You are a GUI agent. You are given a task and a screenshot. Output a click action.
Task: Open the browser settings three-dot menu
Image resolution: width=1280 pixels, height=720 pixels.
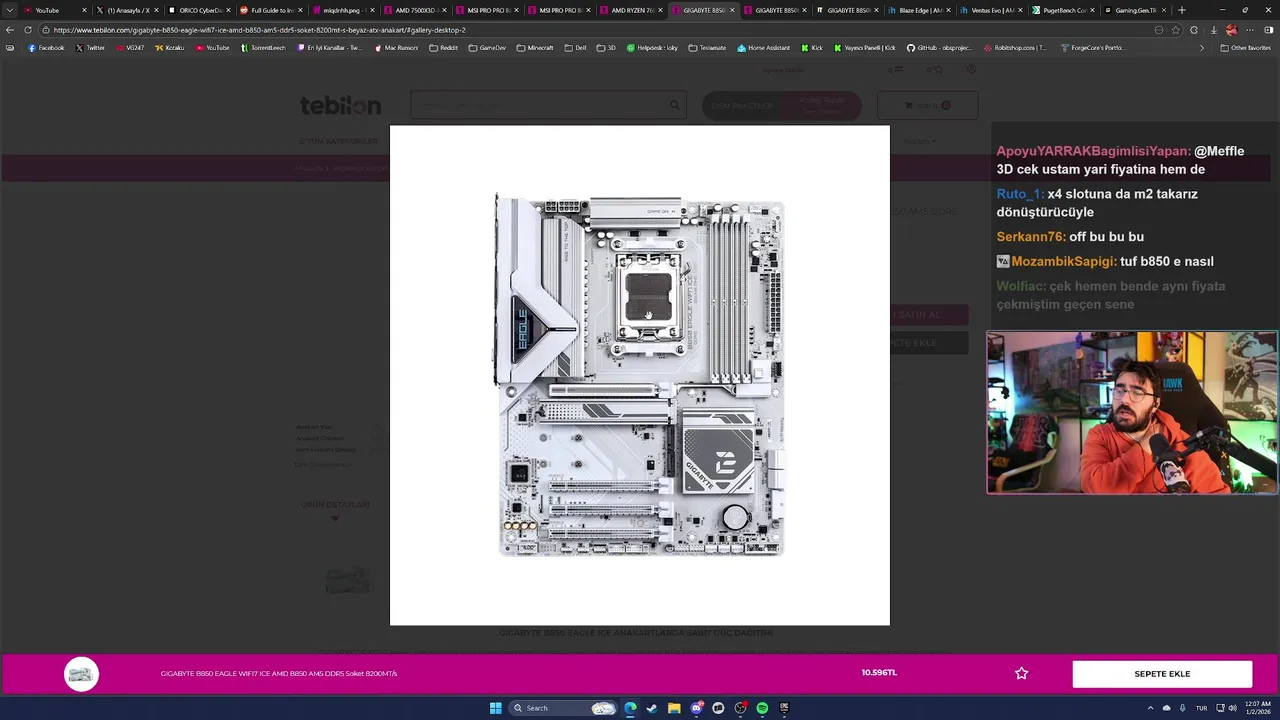pyautogui.click(x=1249, y=30)
